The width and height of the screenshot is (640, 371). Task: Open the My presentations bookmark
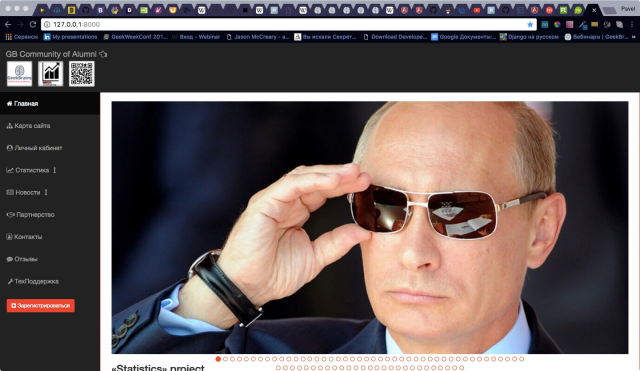[x=70, y=37]
